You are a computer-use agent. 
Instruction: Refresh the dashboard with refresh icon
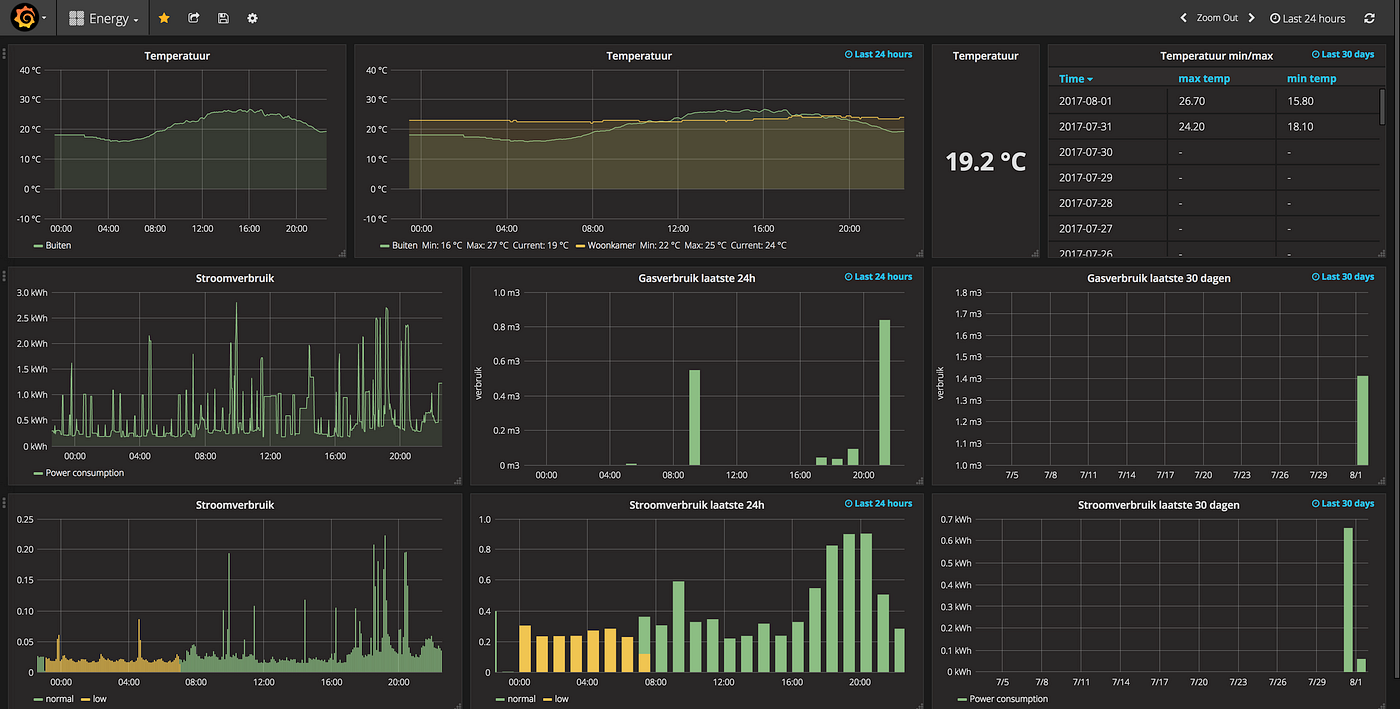click(x=1369, y=18)
